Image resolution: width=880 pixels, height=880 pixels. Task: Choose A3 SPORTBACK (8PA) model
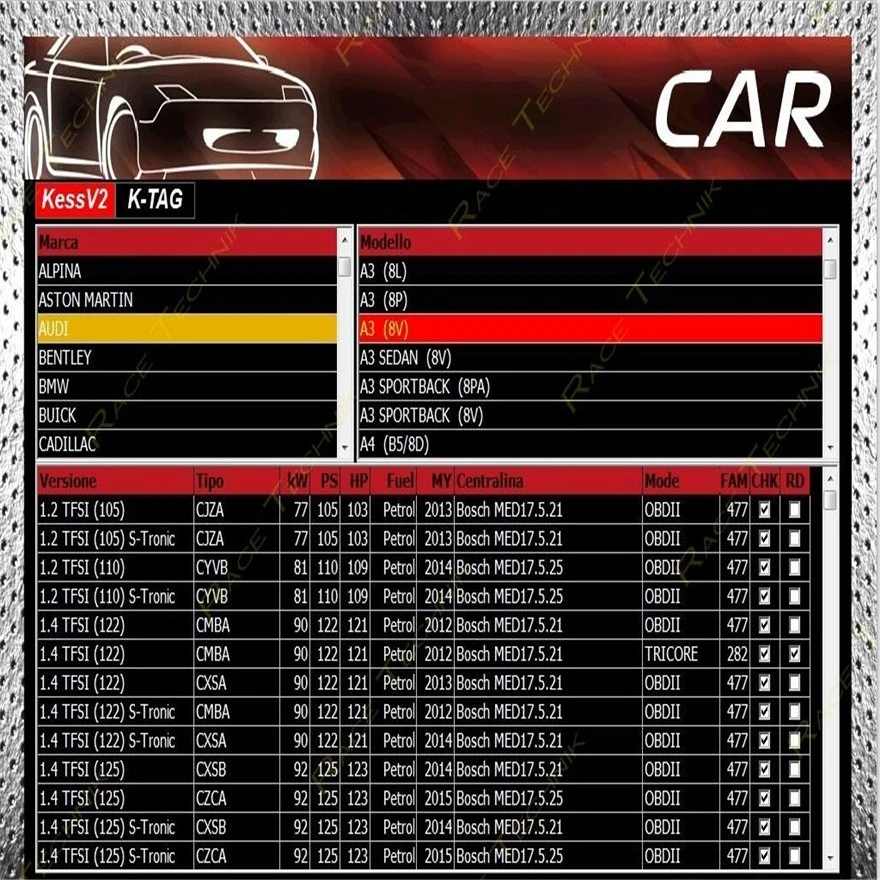pos(590,387)
